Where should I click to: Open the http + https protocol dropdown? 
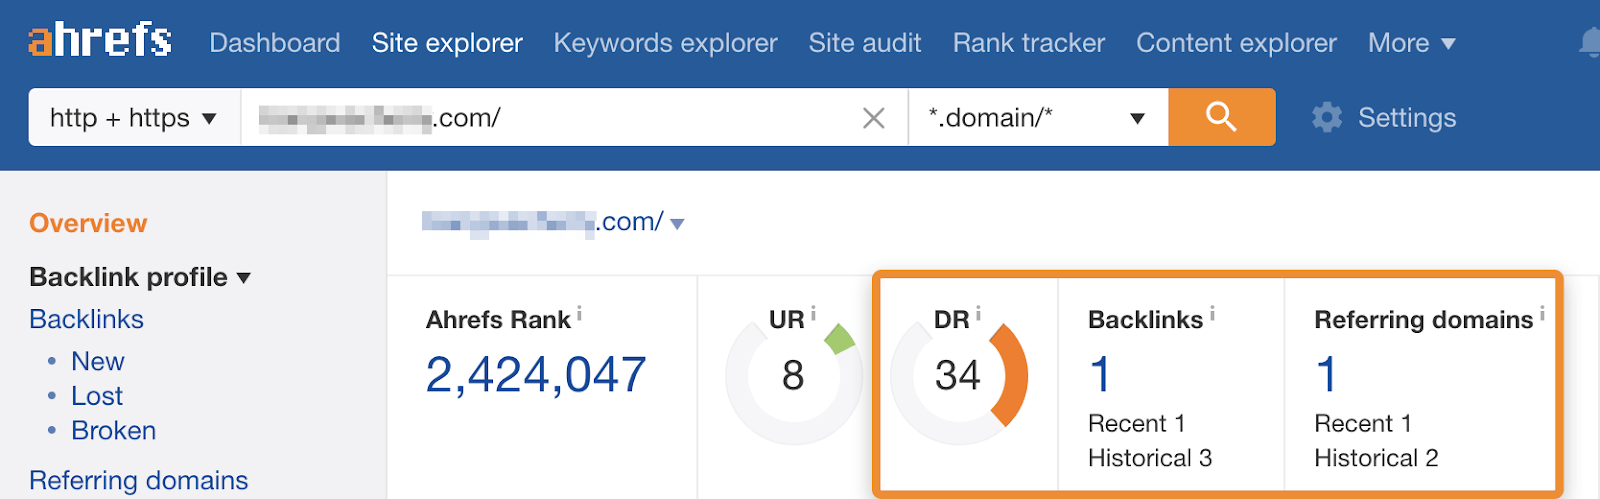pos(134,118)
